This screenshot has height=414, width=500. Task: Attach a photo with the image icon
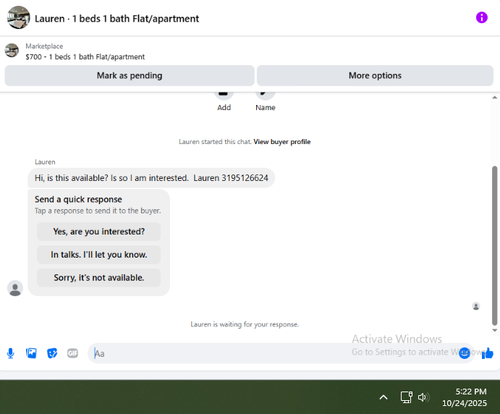click(31, 353)
